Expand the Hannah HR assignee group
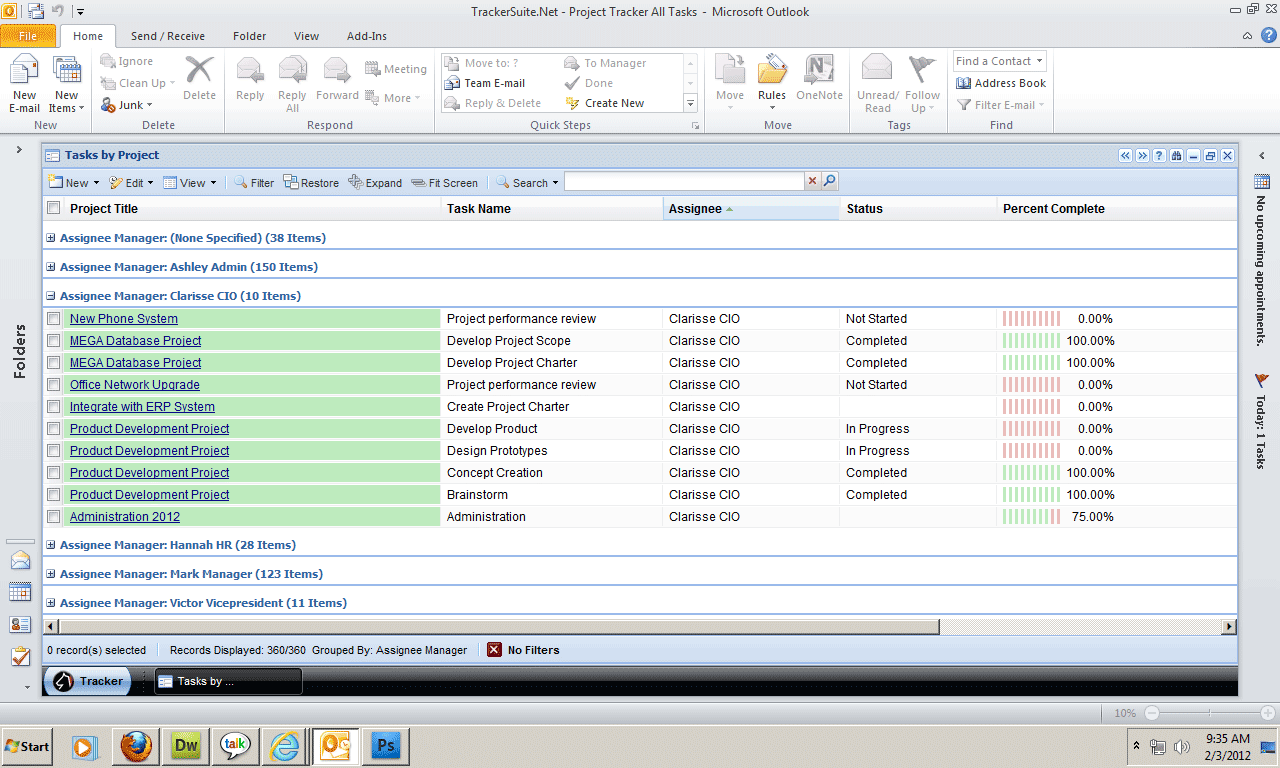 tap(50, 545)
